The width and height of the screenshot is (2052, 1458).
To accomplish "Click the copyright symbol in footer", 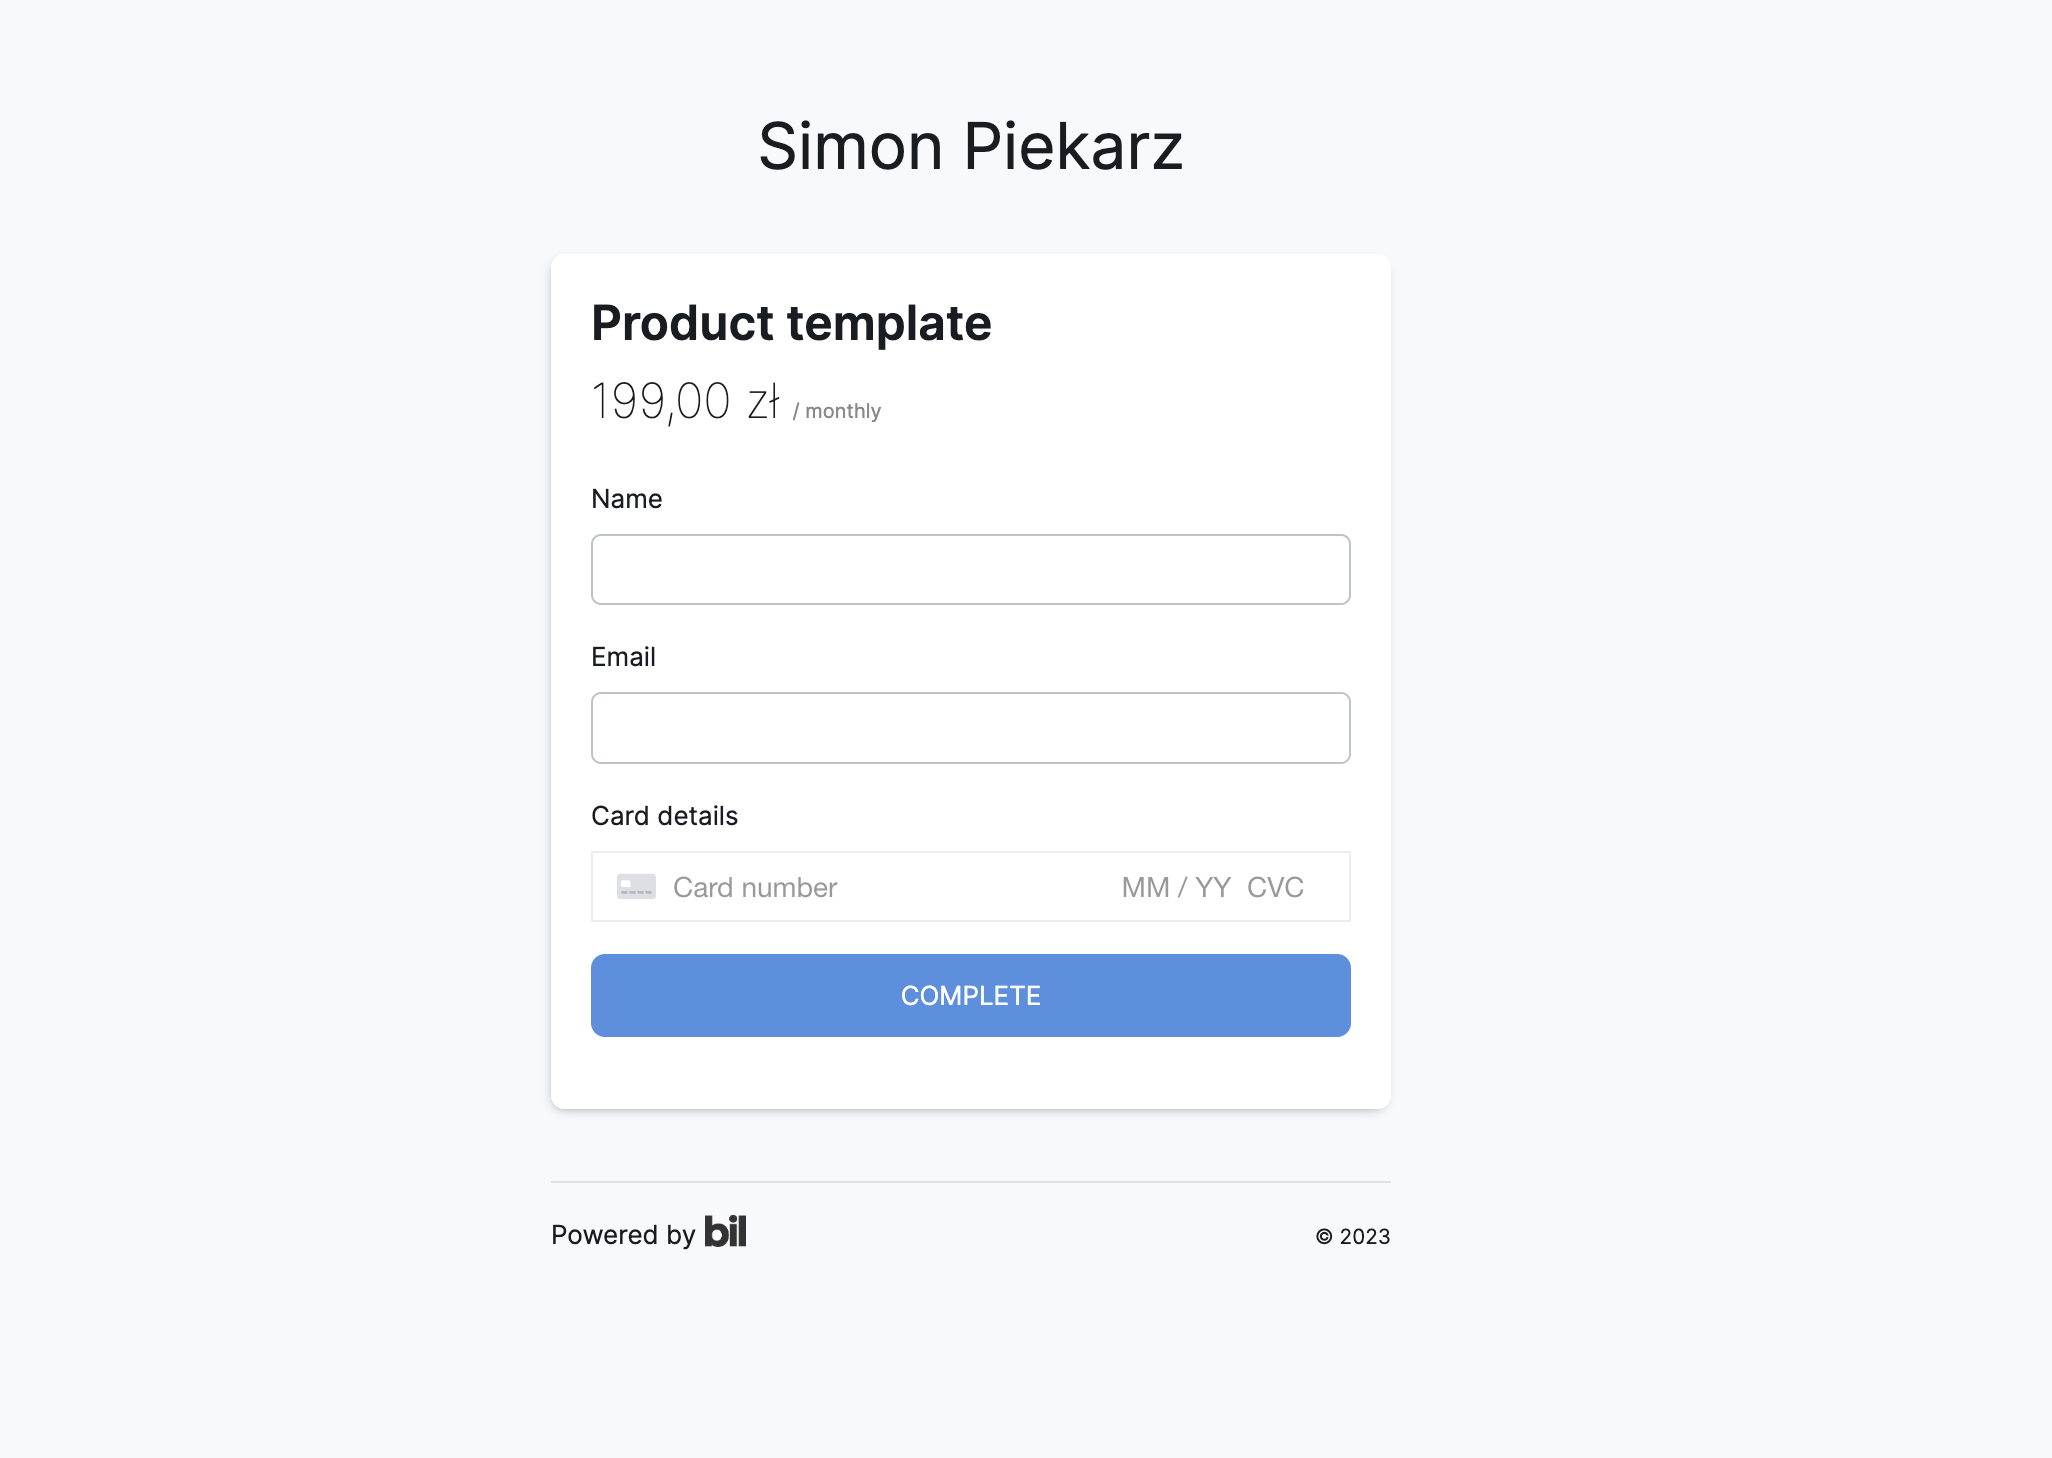I will 1324,1237.
